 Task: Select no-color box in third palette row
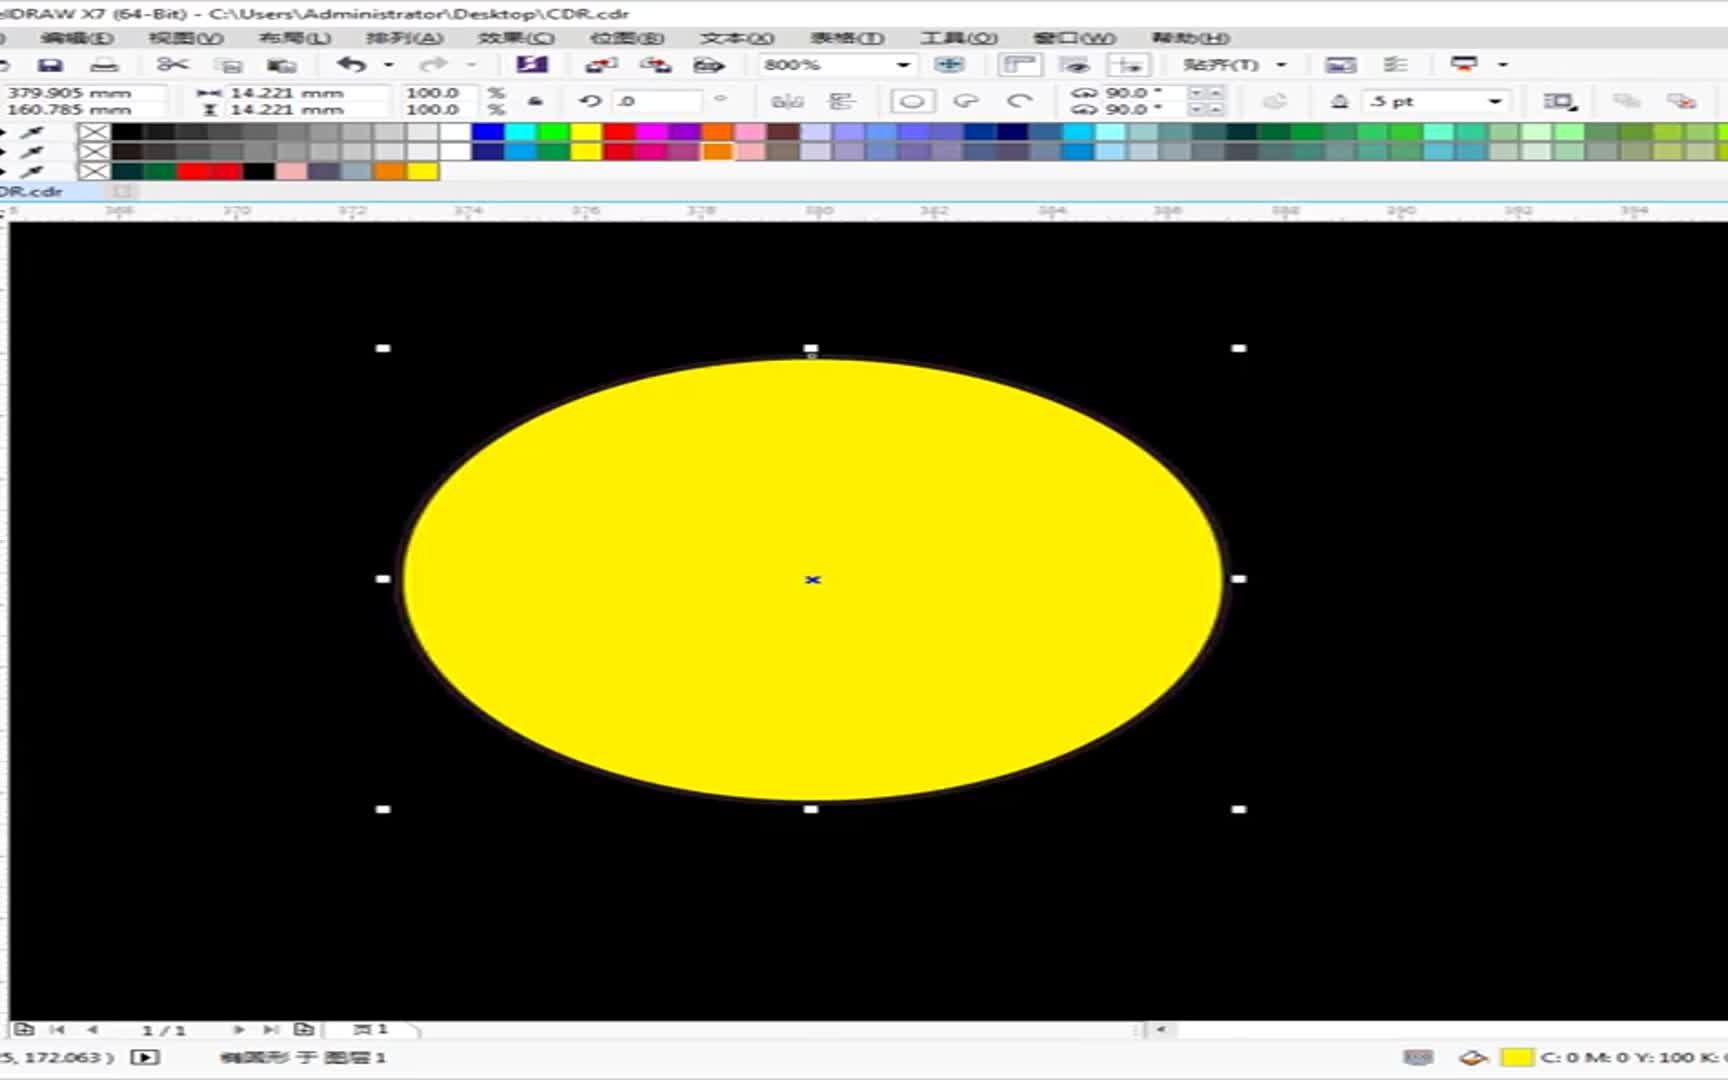[x=94, y=171]
